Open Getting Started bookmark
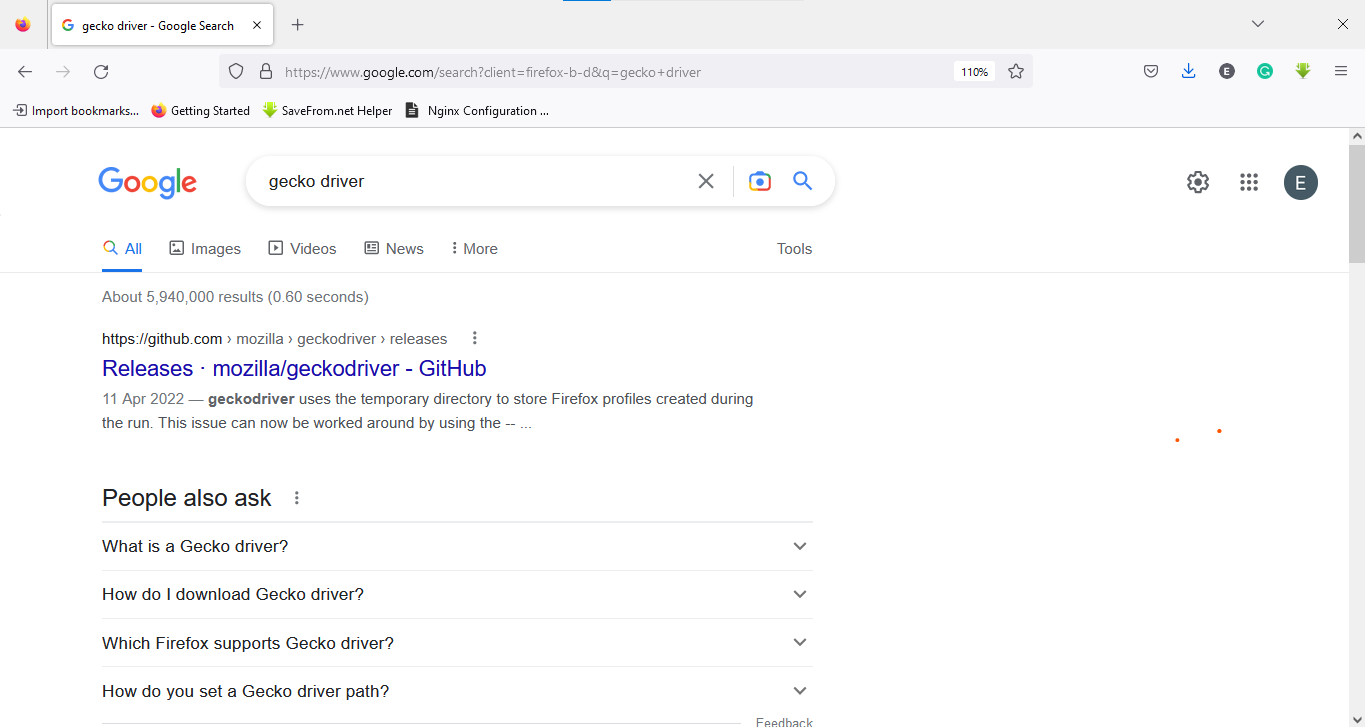This screenshot has height=727, width=1365. click(201, 111)
